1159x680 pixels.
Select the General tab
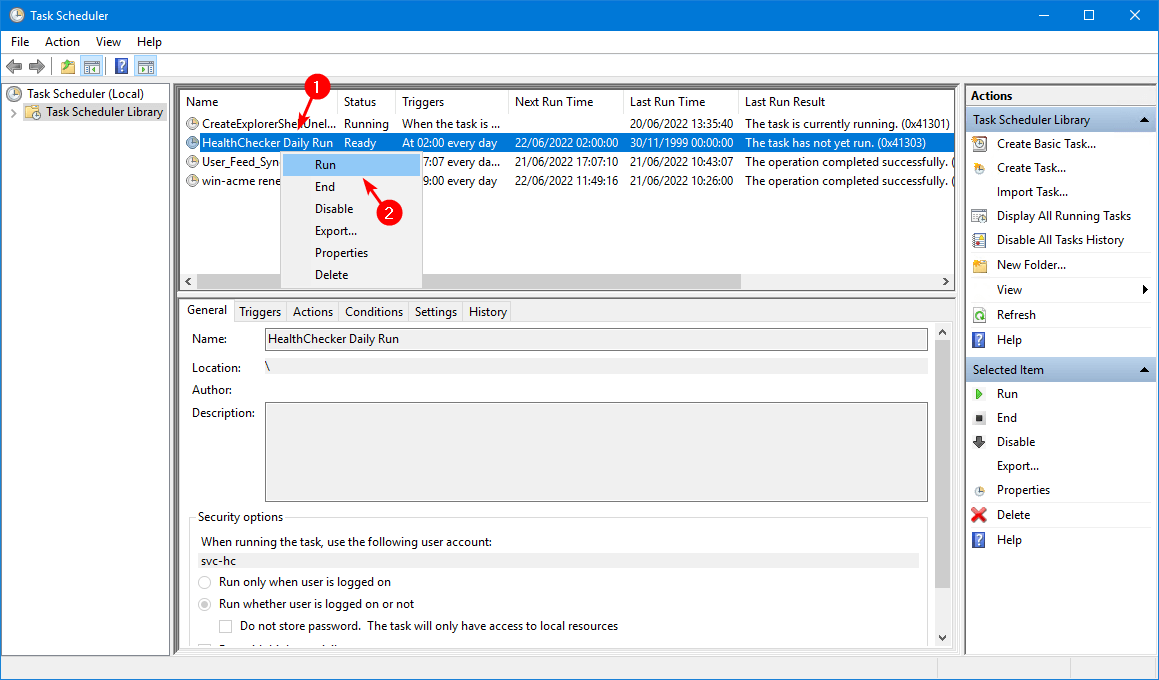coord(207,310)
